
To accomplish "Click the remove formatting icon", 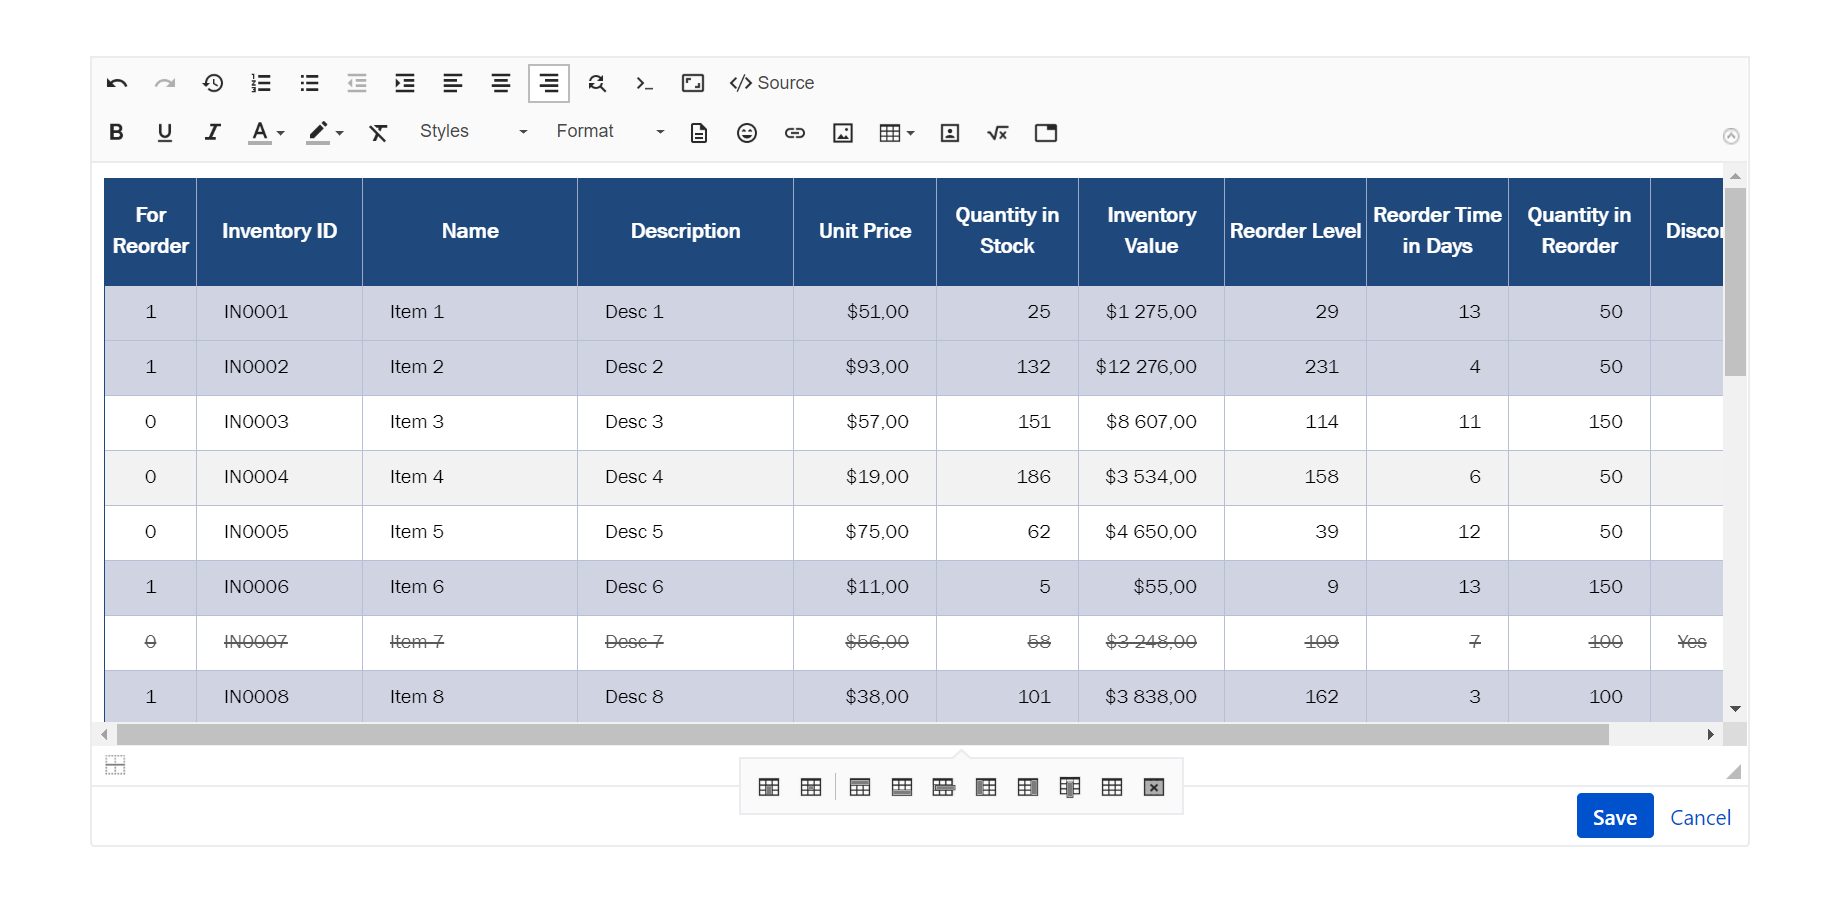I will tap(378, 133).
